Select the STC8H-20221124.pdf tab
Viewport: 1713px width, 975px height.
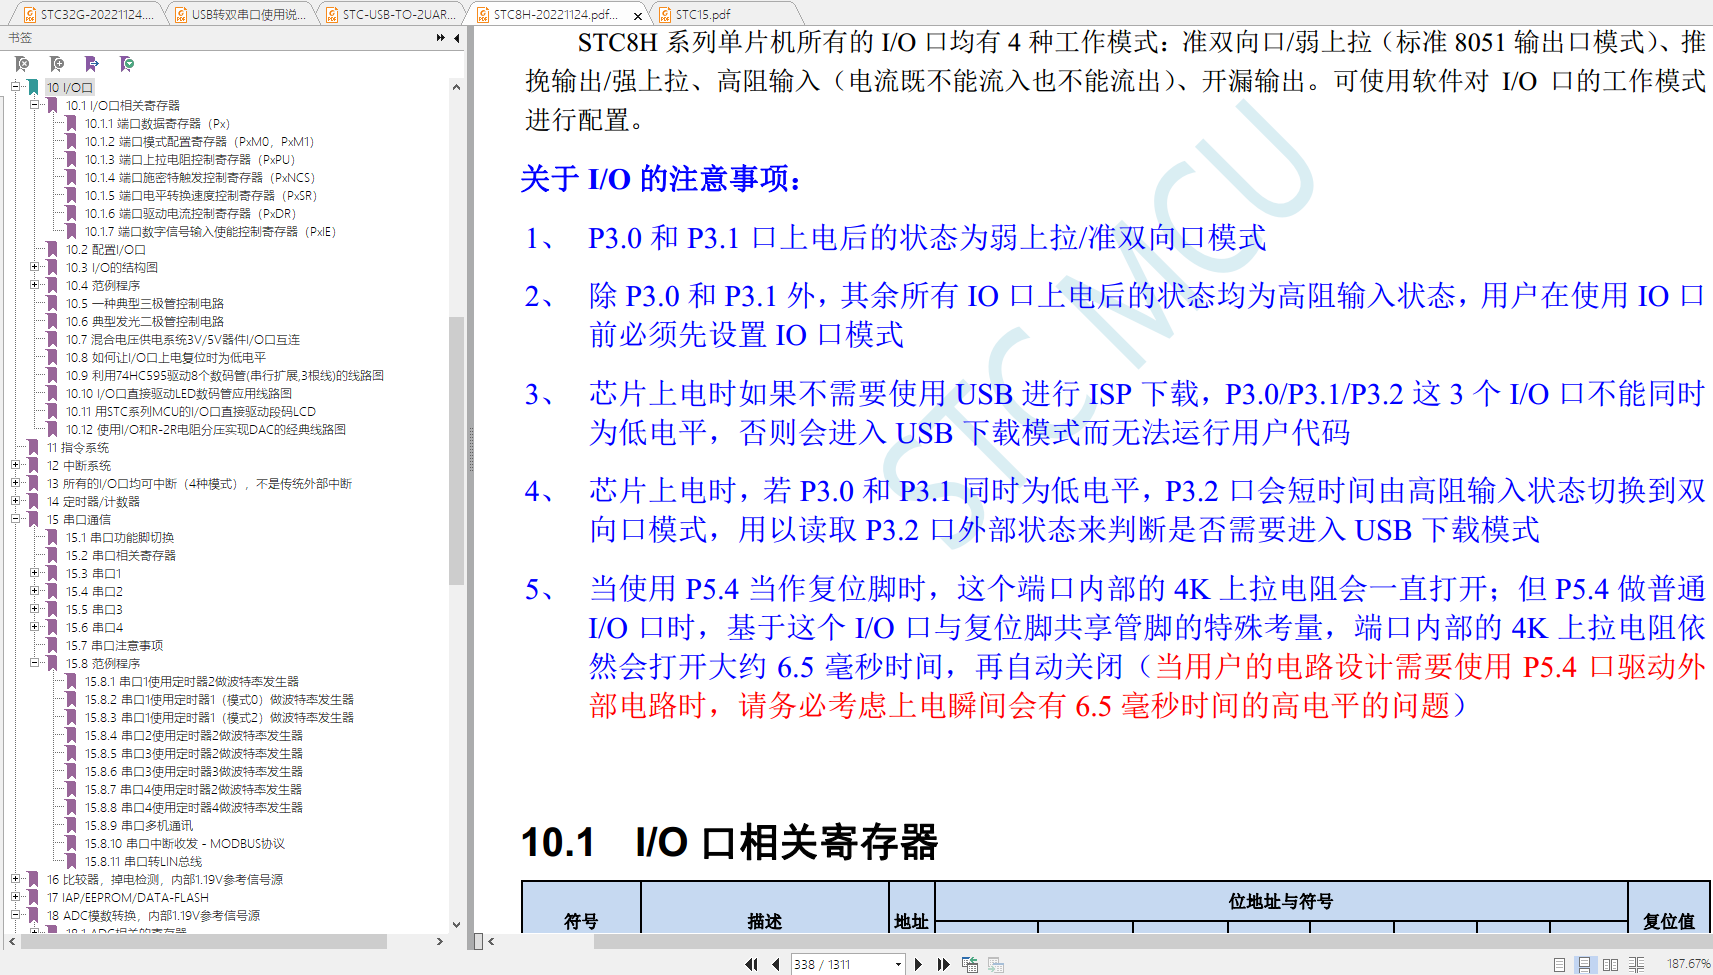click(x=546, y=14)
